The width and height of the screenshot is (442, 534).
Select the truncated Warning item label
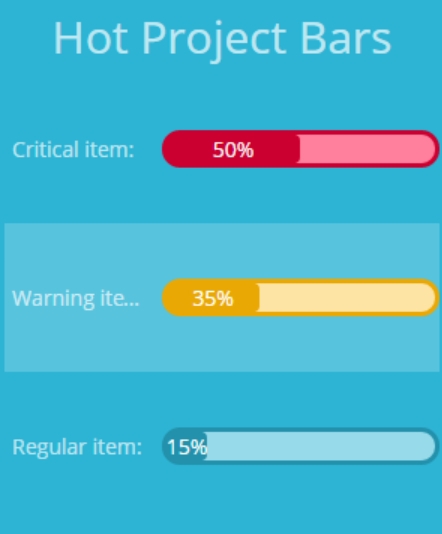click(76, 298)
